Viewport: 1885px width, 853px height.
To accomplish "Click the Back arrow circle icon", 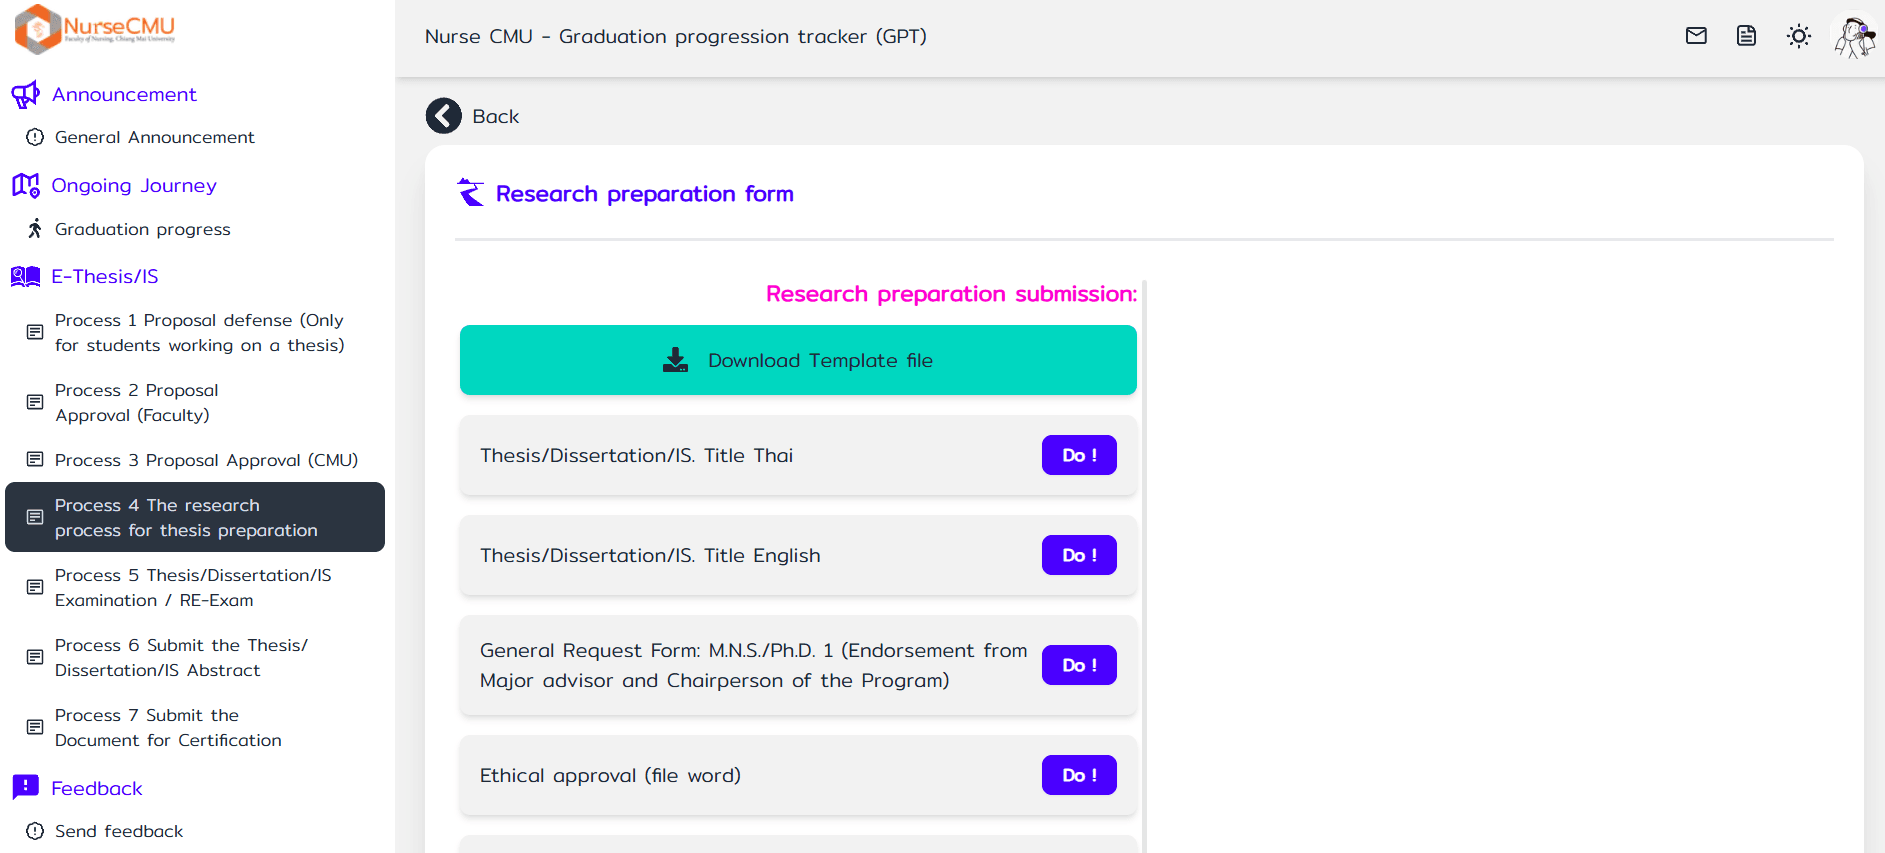I will tap(443, 116).
